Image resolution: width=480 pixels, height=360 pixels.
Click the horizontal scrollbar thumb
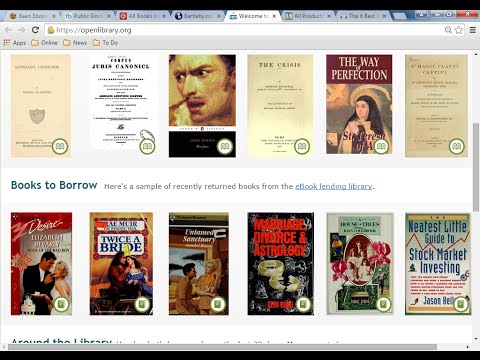click(222, 347)
